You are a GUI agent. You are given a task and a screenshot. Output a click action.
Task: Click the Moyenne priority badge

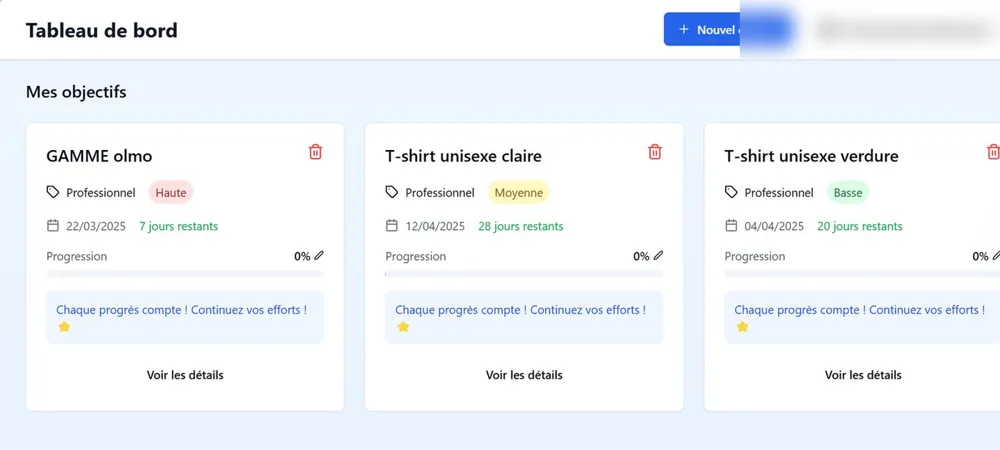(518, 192)
